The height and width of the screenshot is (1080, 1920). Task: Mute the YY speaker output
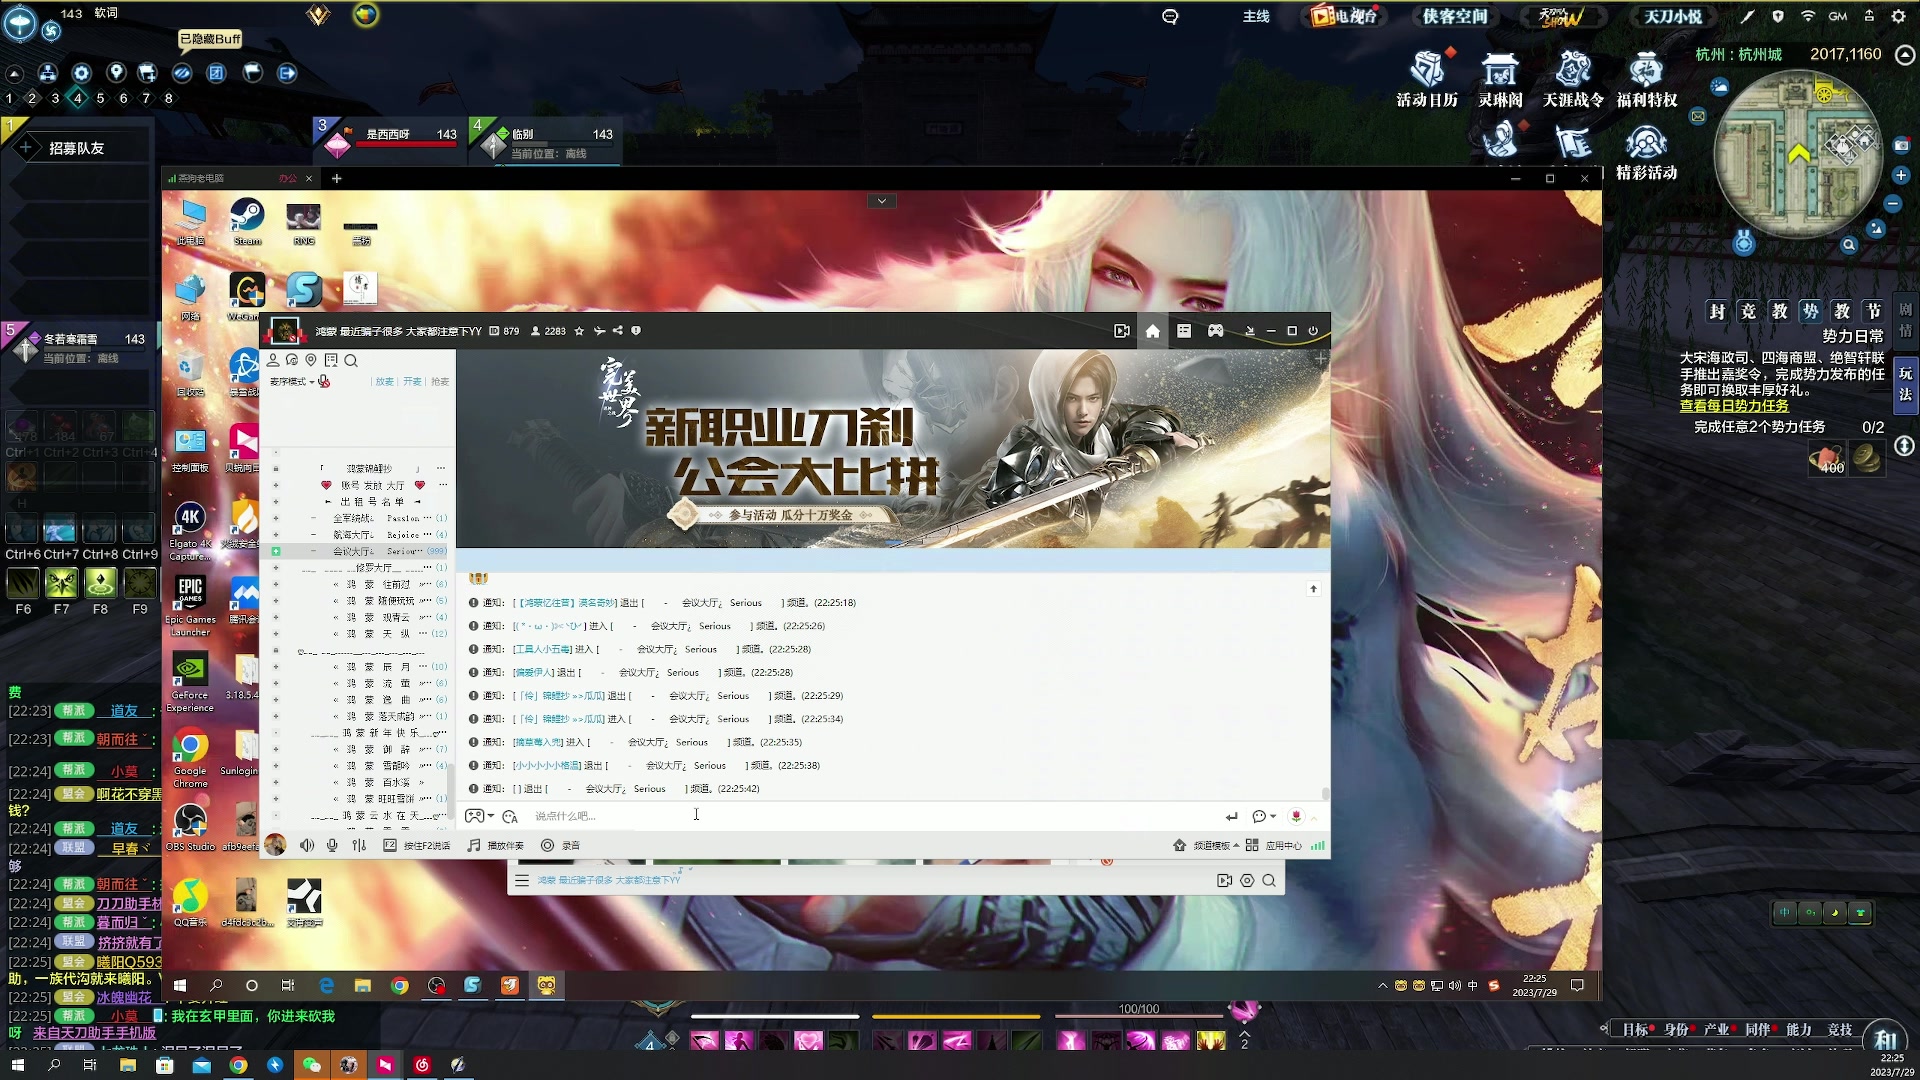[307, 846]
